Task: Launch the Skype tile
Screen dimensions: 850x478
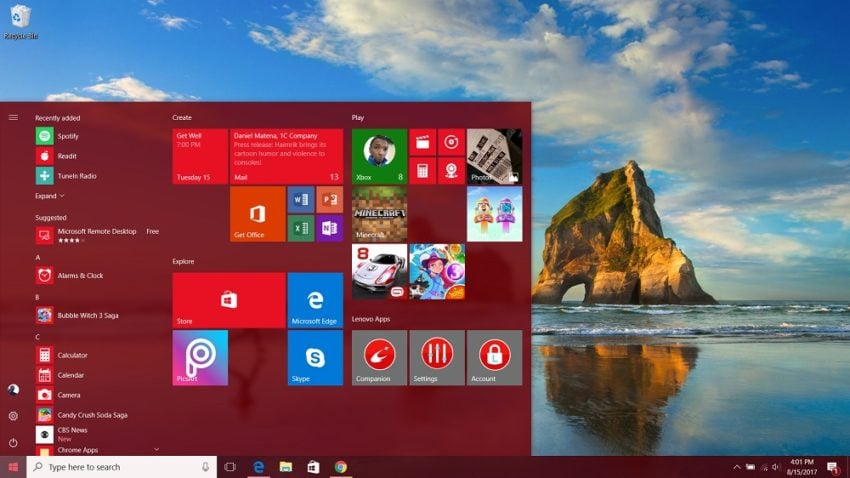Action: tap(315, 358)
